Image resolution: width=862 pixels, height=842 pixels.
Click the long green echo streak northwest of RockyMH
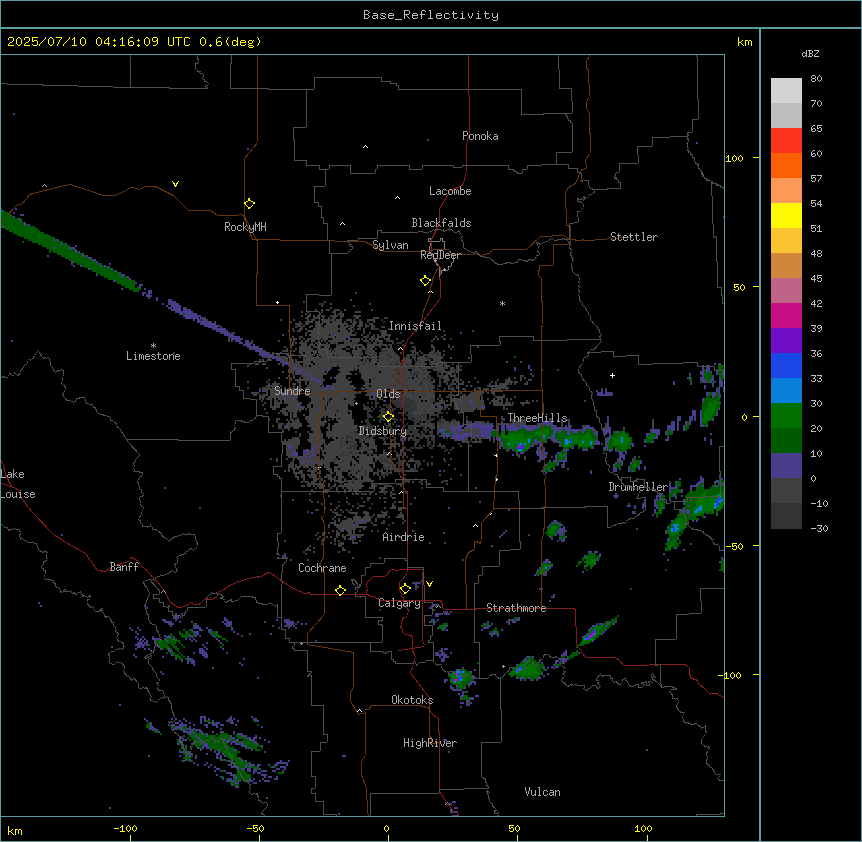tap(69, 250)
